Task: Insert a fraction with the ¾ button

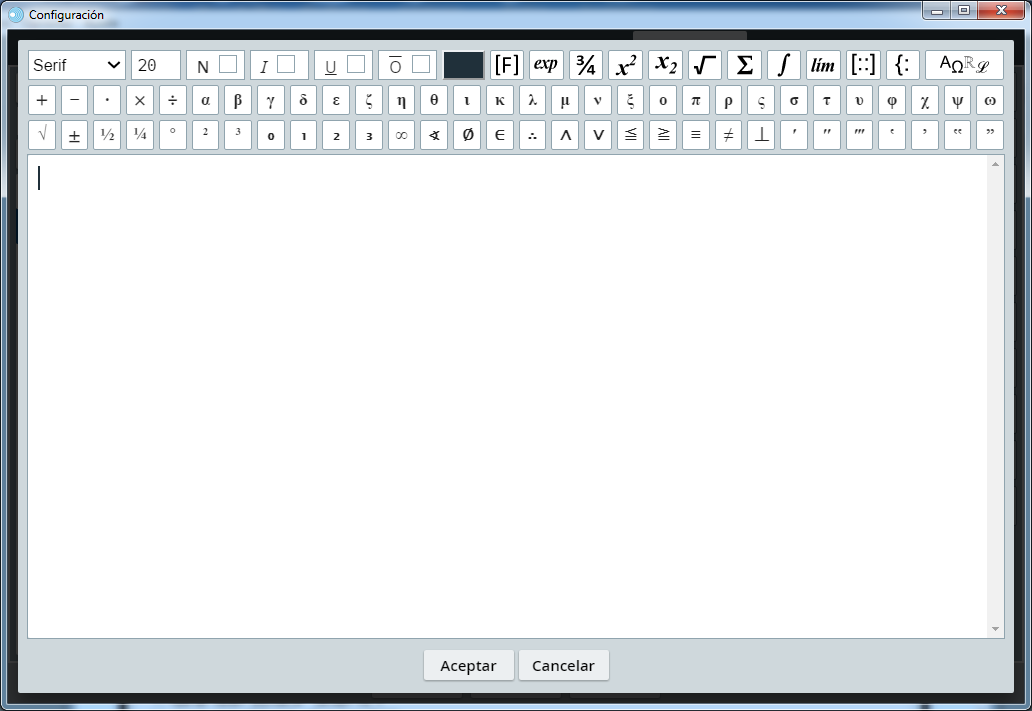Action: pyautogui.click(x=586, y=65)
